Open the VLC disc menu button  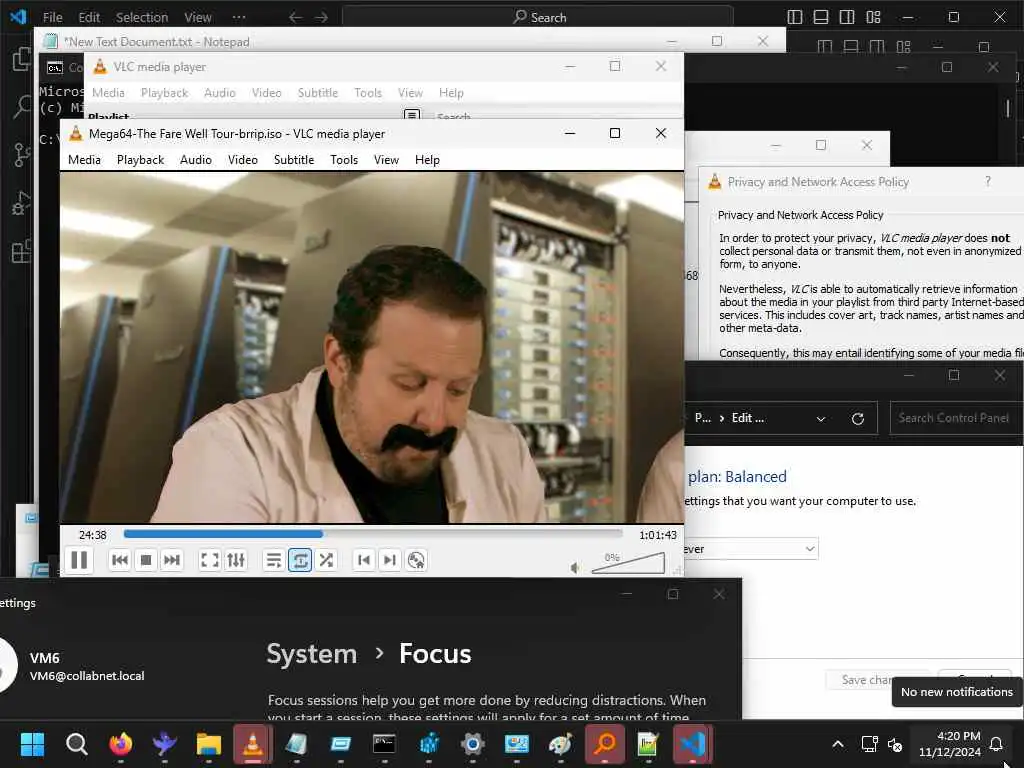pyautogui.click(x=416, y=560)
